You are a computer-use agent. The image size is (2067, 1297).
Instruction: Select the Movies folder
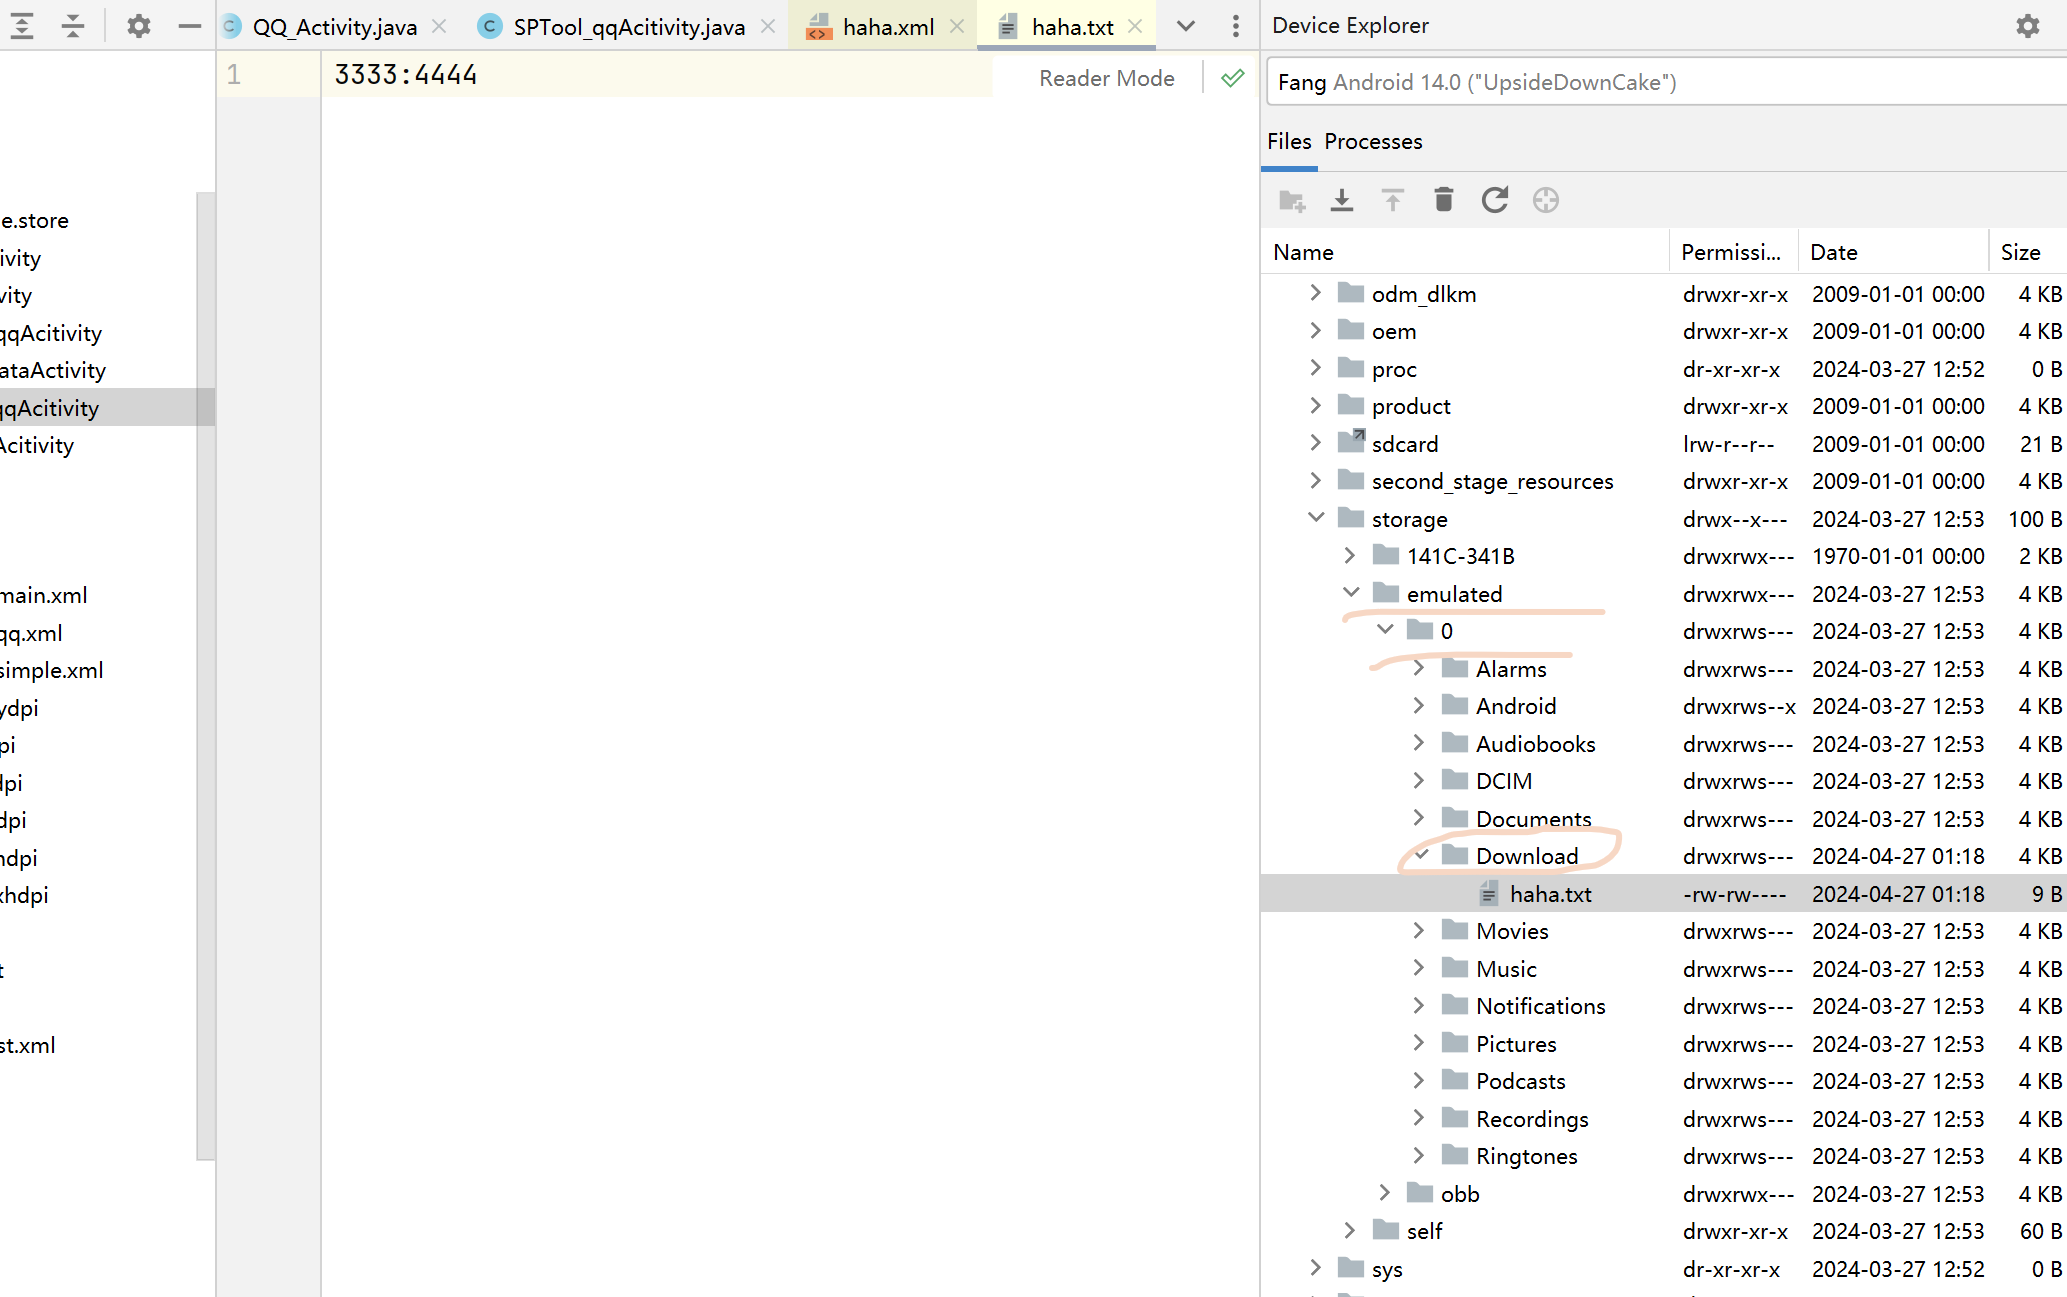coord(1512,931)
